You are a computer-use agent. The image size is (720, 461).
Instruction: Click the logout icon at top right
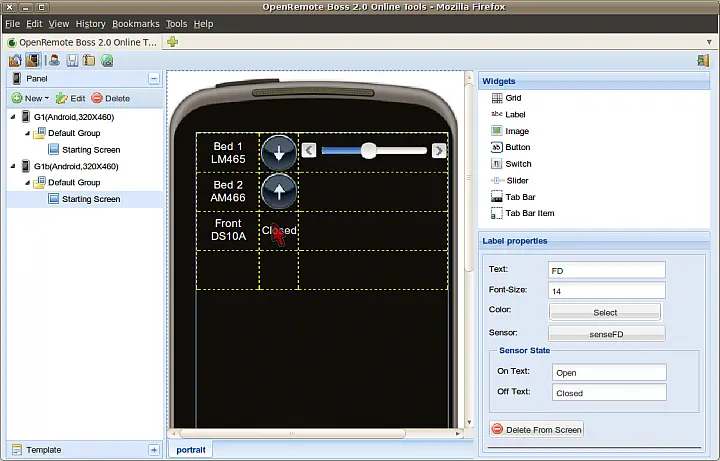(703, 60)
